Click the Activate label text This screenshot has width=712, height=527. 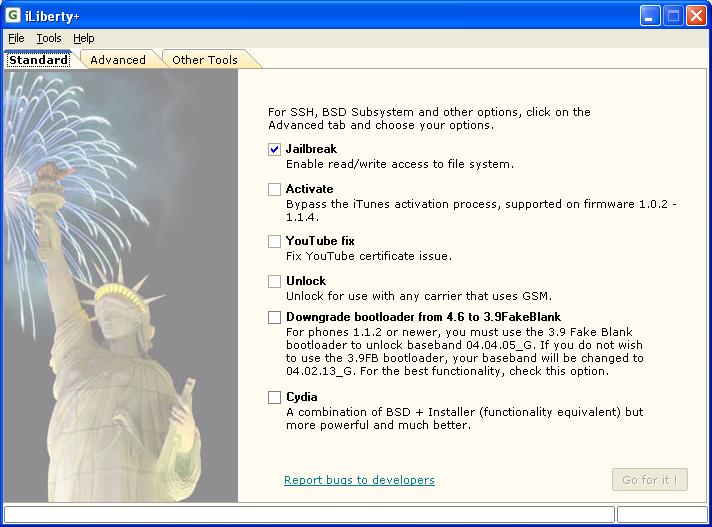(309, 189)
